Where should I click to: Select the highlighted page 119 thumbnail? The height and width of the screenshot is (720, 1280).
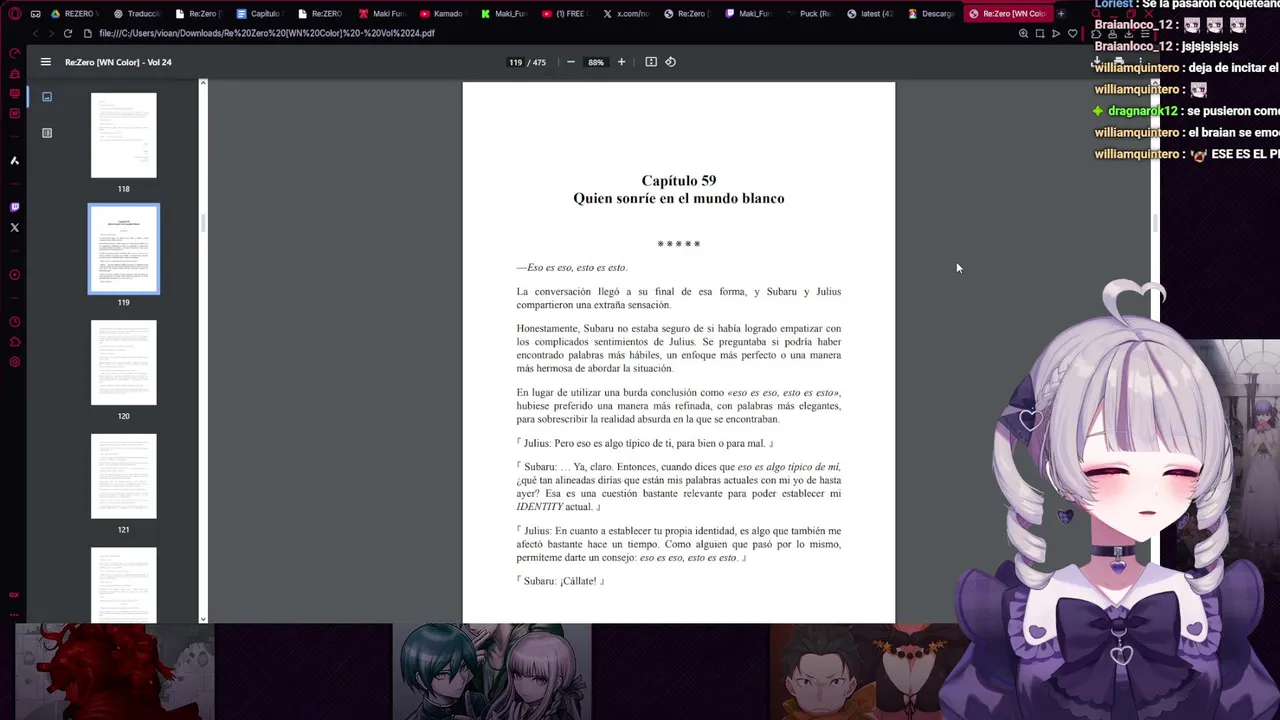click(124, 249)
